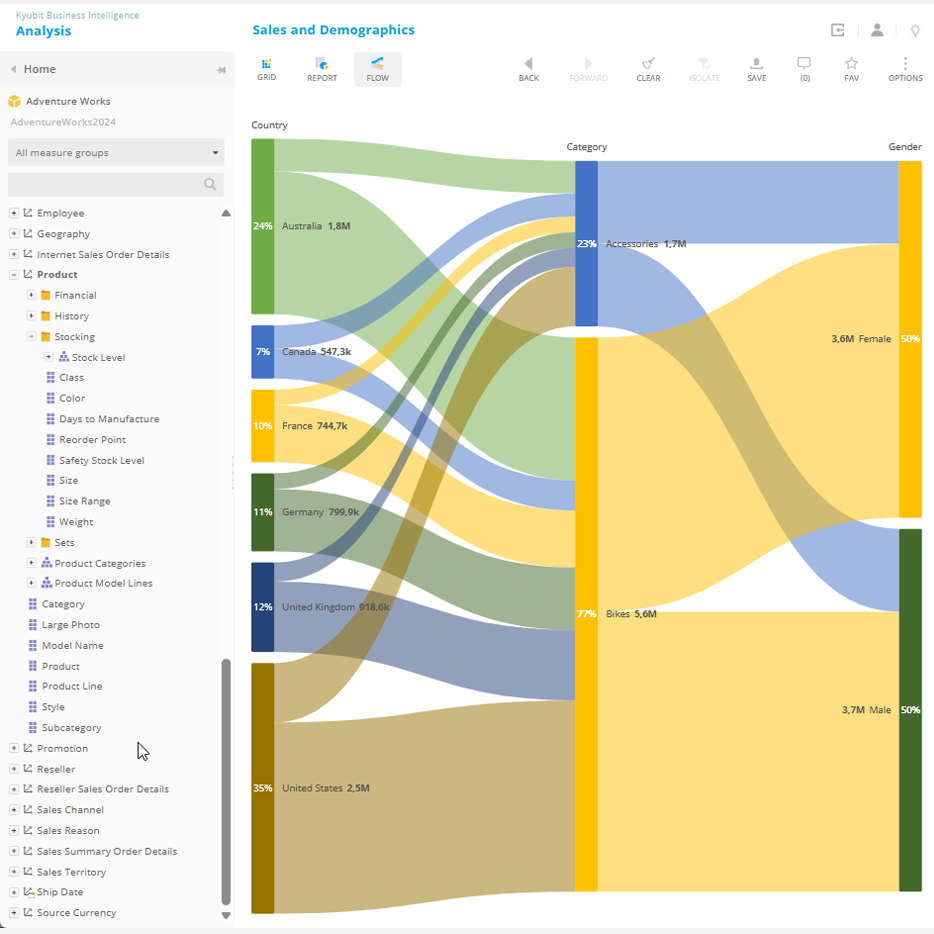This screenshot has width=934, height=934.
Task: Expand the Financial folder
Action: point(32,295)
